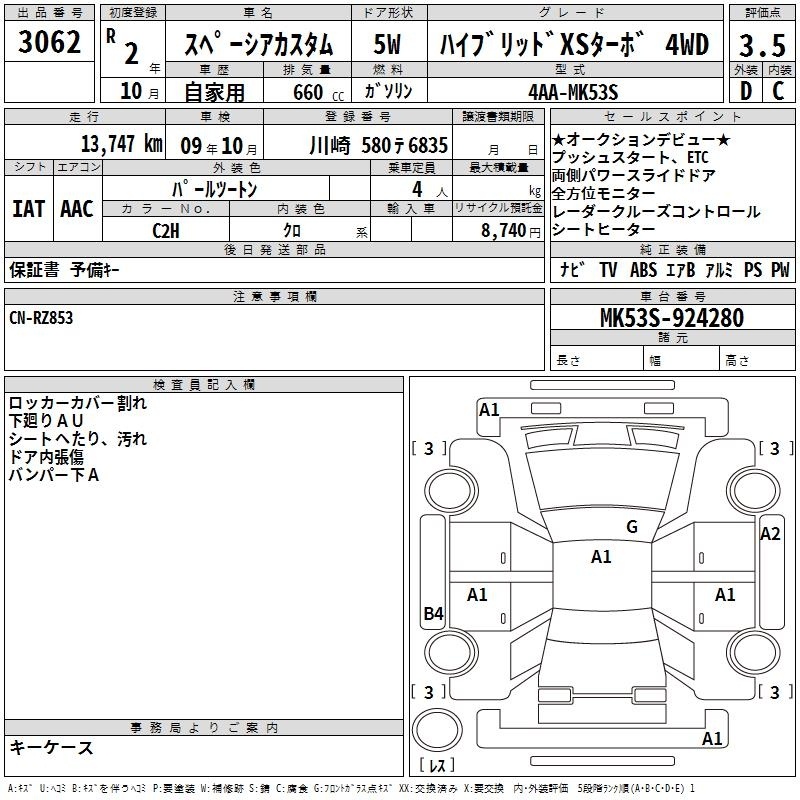Select the A1 mark above the car's front
Image resolution: width=800 pixels, height=800 pixels.
[x=489, y=409]
